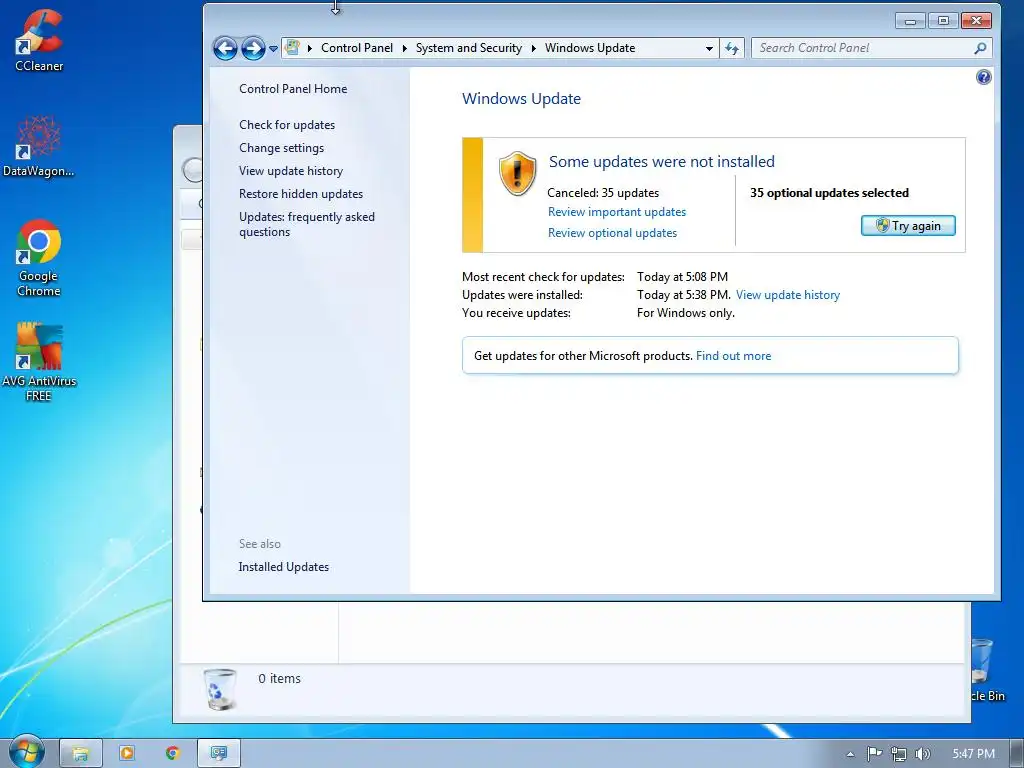
Task: Click 0 items text in background window
Action: [280, 679]
